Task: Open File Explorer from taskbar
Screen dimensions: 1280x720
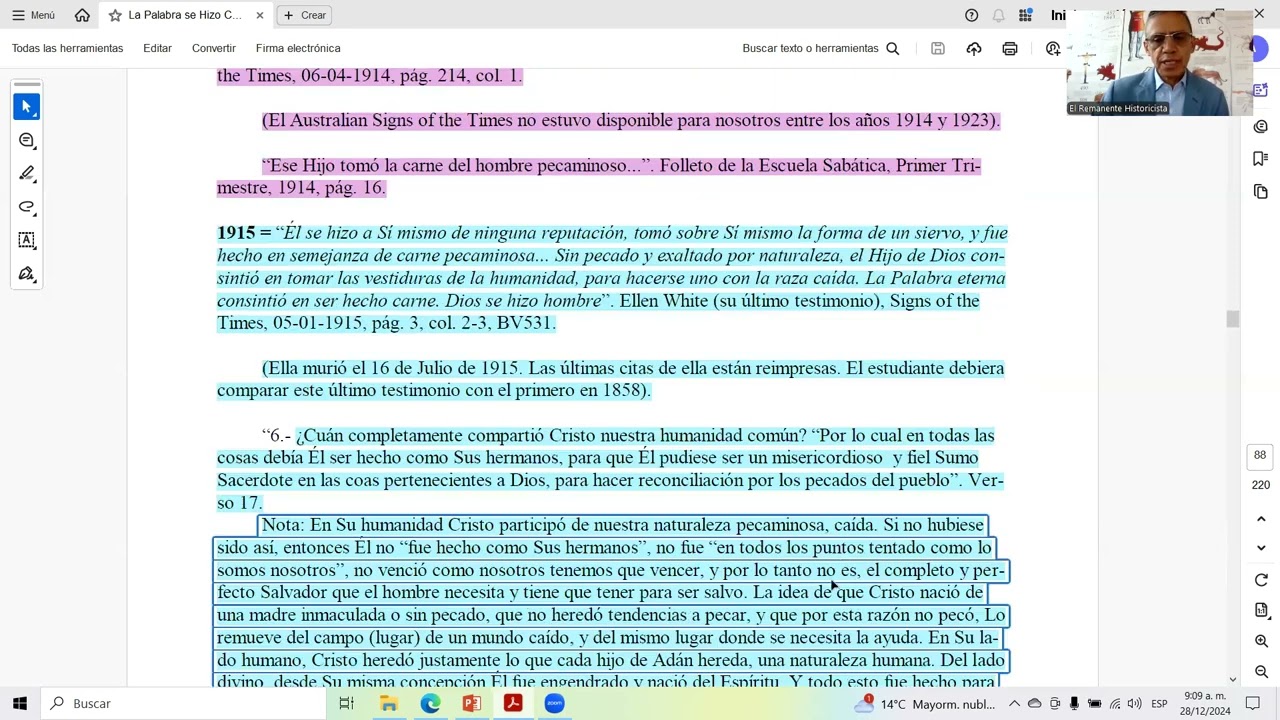Action: point(388,703)
